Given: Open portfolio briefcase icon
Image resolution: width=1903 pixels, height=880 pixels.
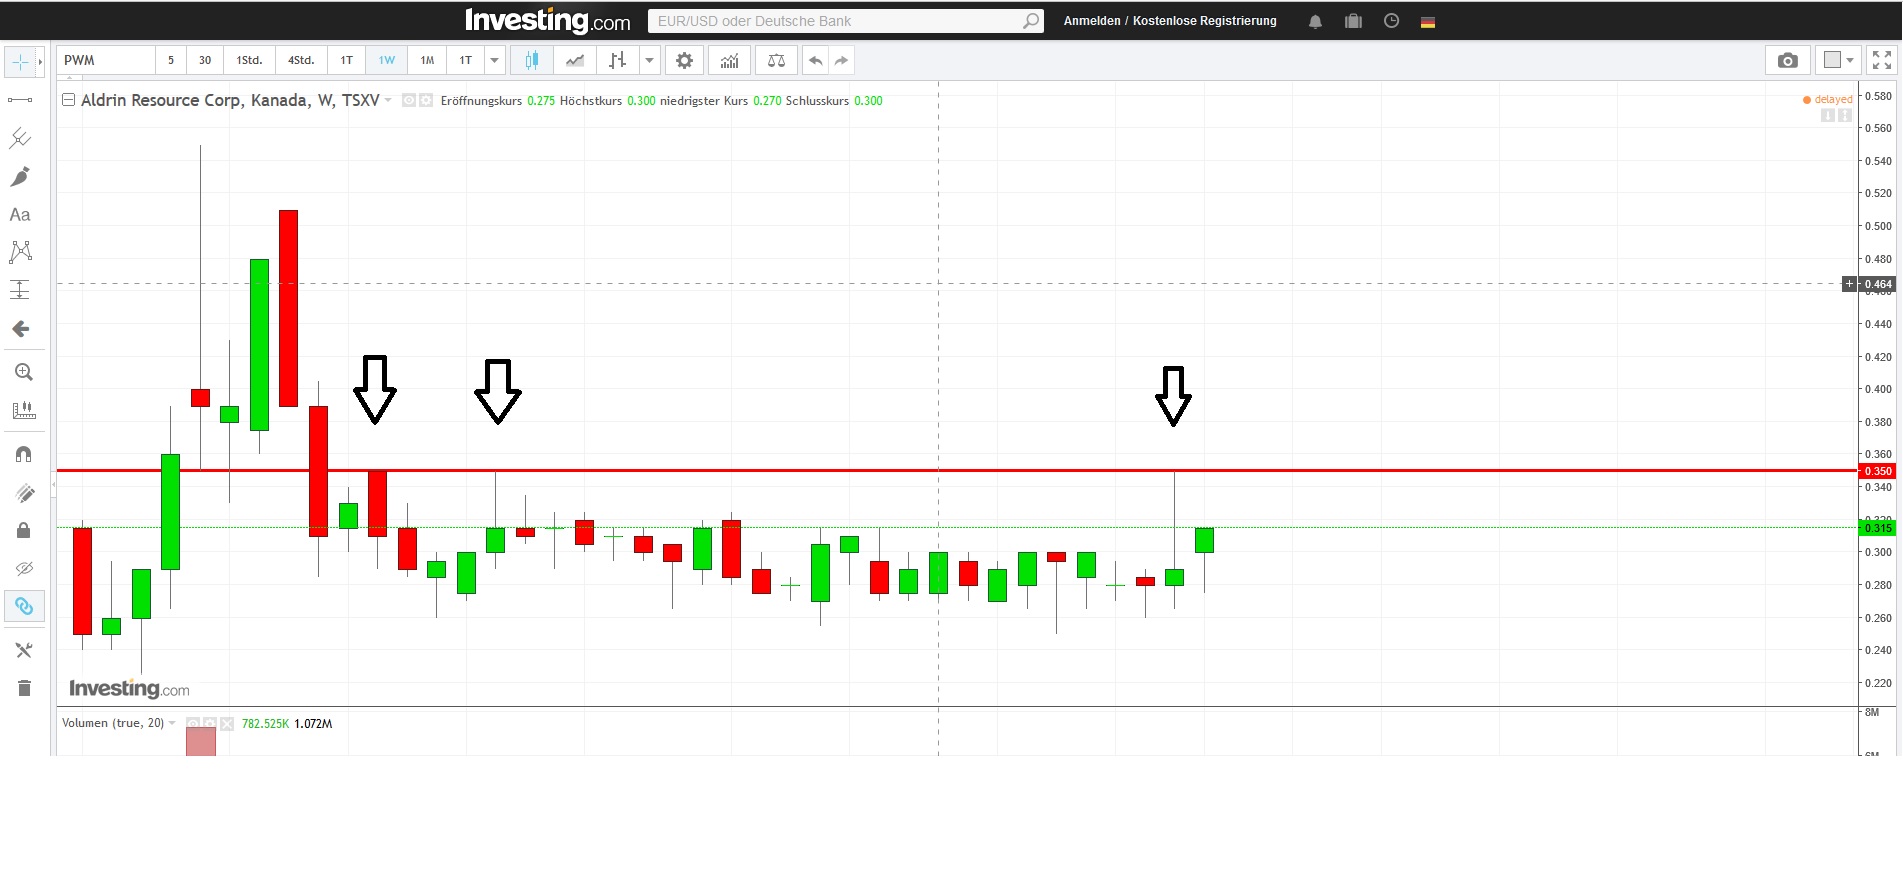Looking at the screenshot, I should point(1353,21).
